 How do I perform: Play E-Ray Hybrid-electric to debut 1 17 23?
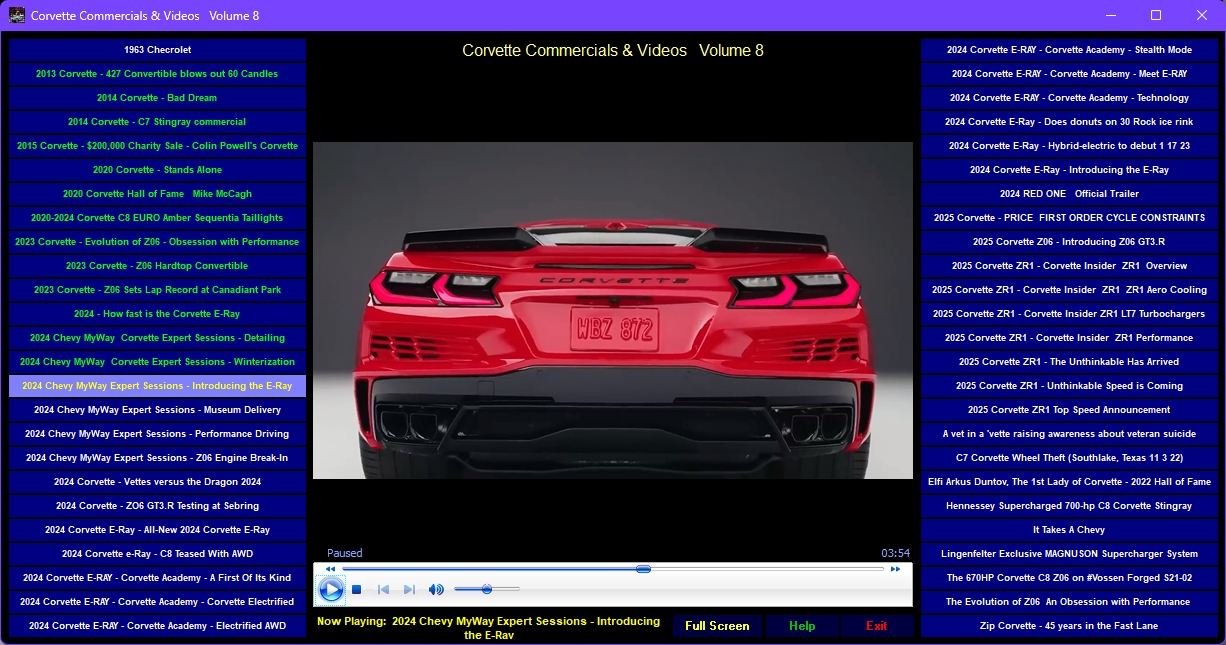point(1069,145)
